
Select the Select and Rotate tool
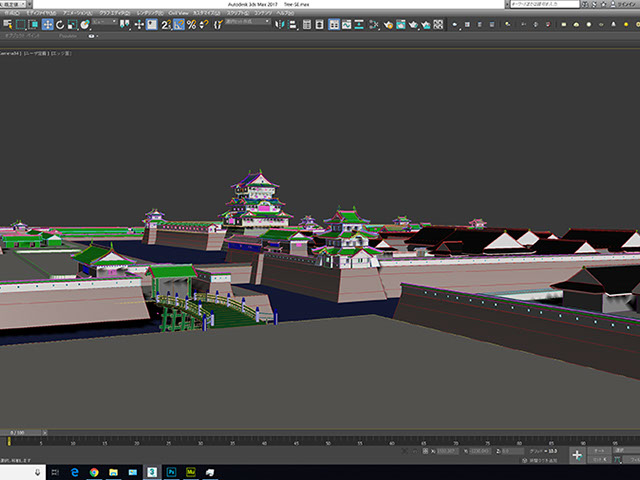[x=60, y=24]
